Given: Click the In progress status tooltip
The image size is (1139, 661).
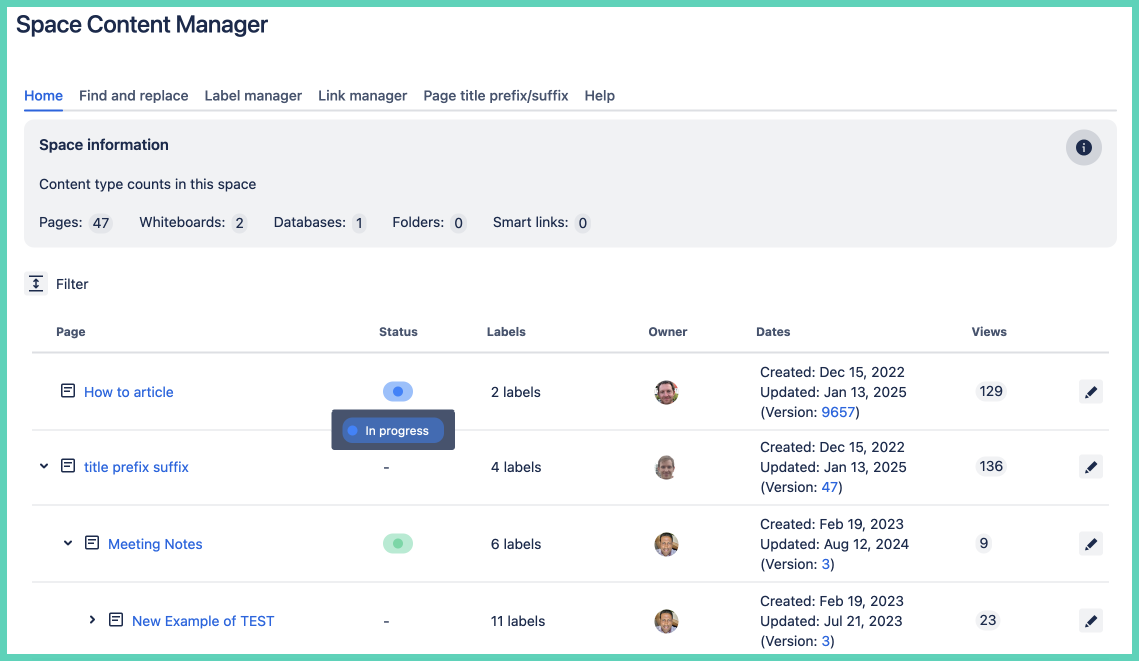Looking at the screenshot, I should (x=393, y=431).
